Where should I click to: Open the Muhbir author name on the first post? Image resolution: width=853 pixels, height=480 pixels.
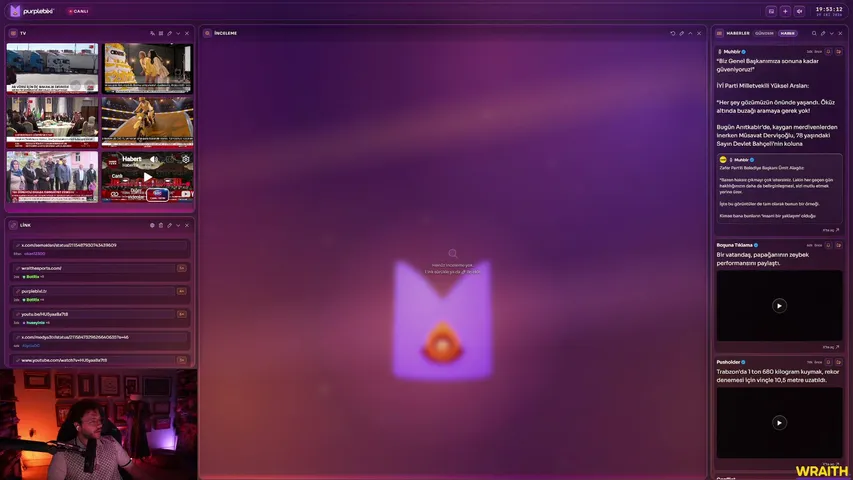pos(732,52)
